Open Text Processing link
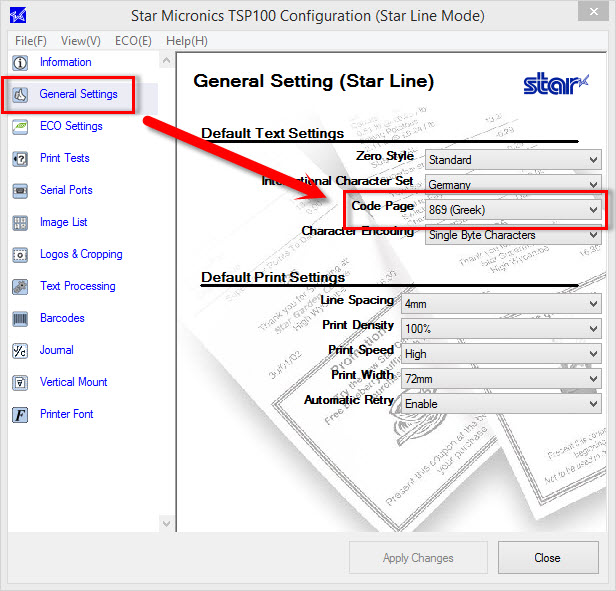 point(78,286)
